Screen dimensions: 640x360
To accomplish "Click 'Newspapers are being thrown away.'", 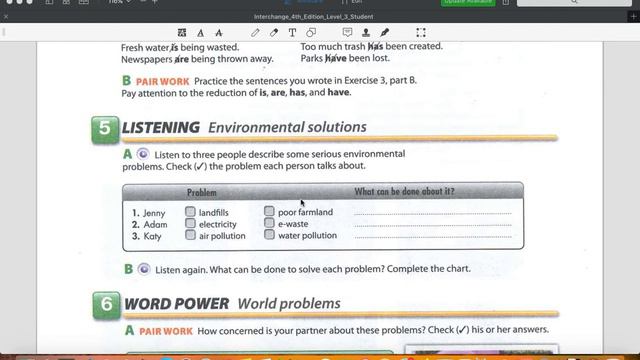I will pos(197,59).
